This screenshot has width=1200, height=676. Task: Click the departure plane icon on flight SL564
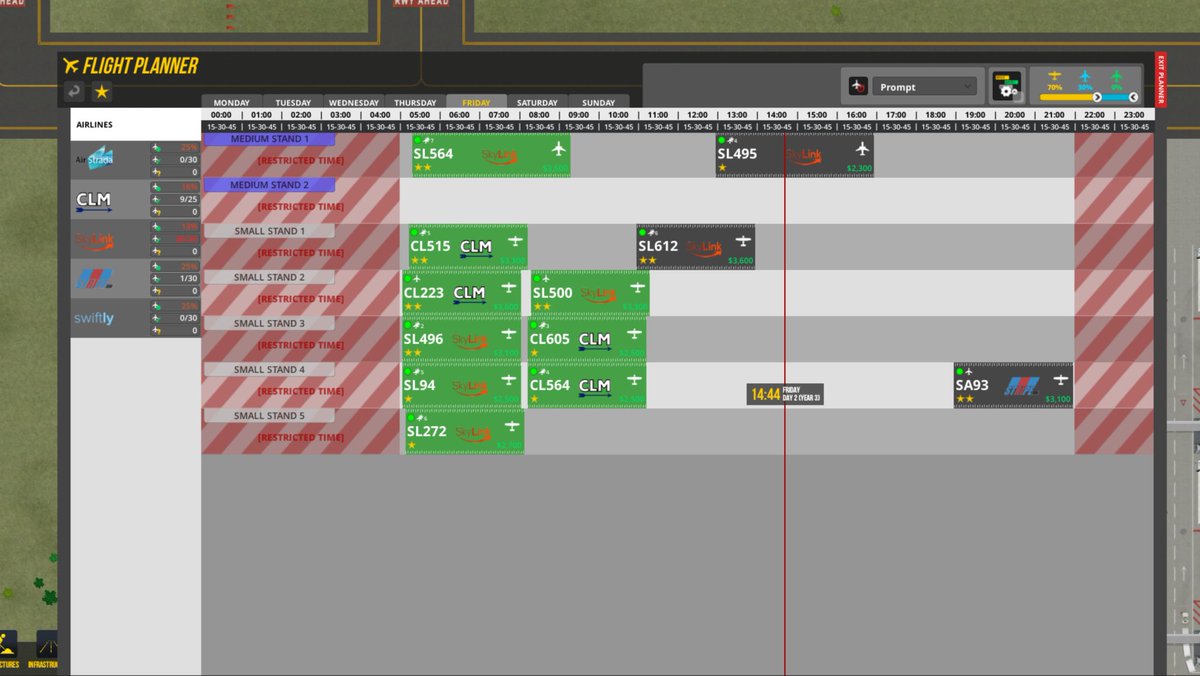coord(557,148)
